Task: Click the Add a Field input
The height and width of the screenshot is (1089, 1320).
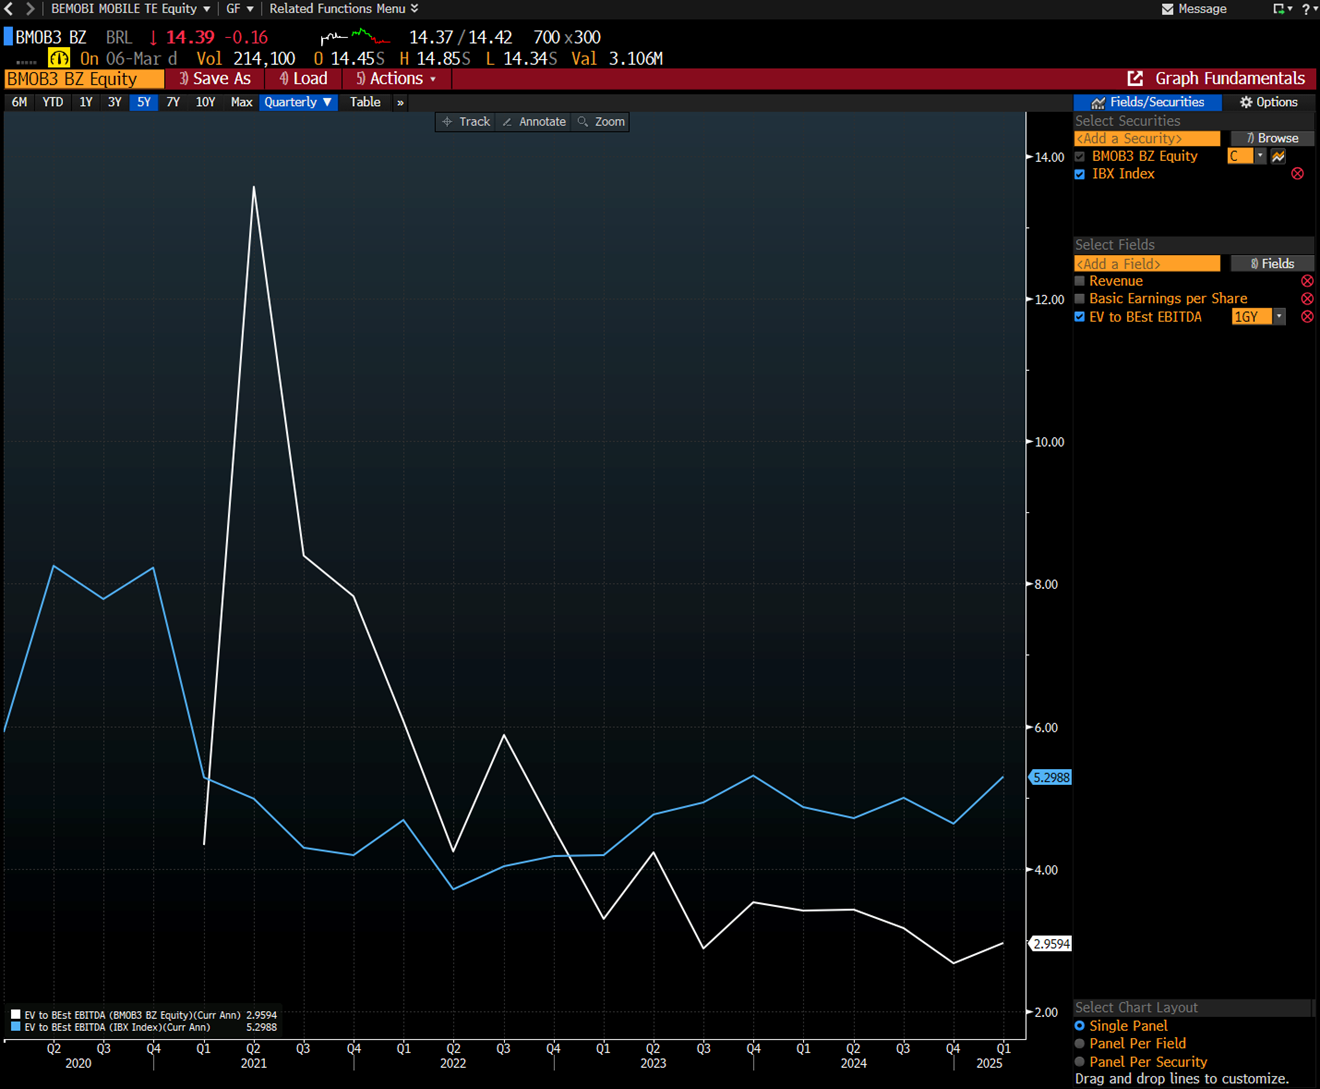Action: tap(1147, 264)
